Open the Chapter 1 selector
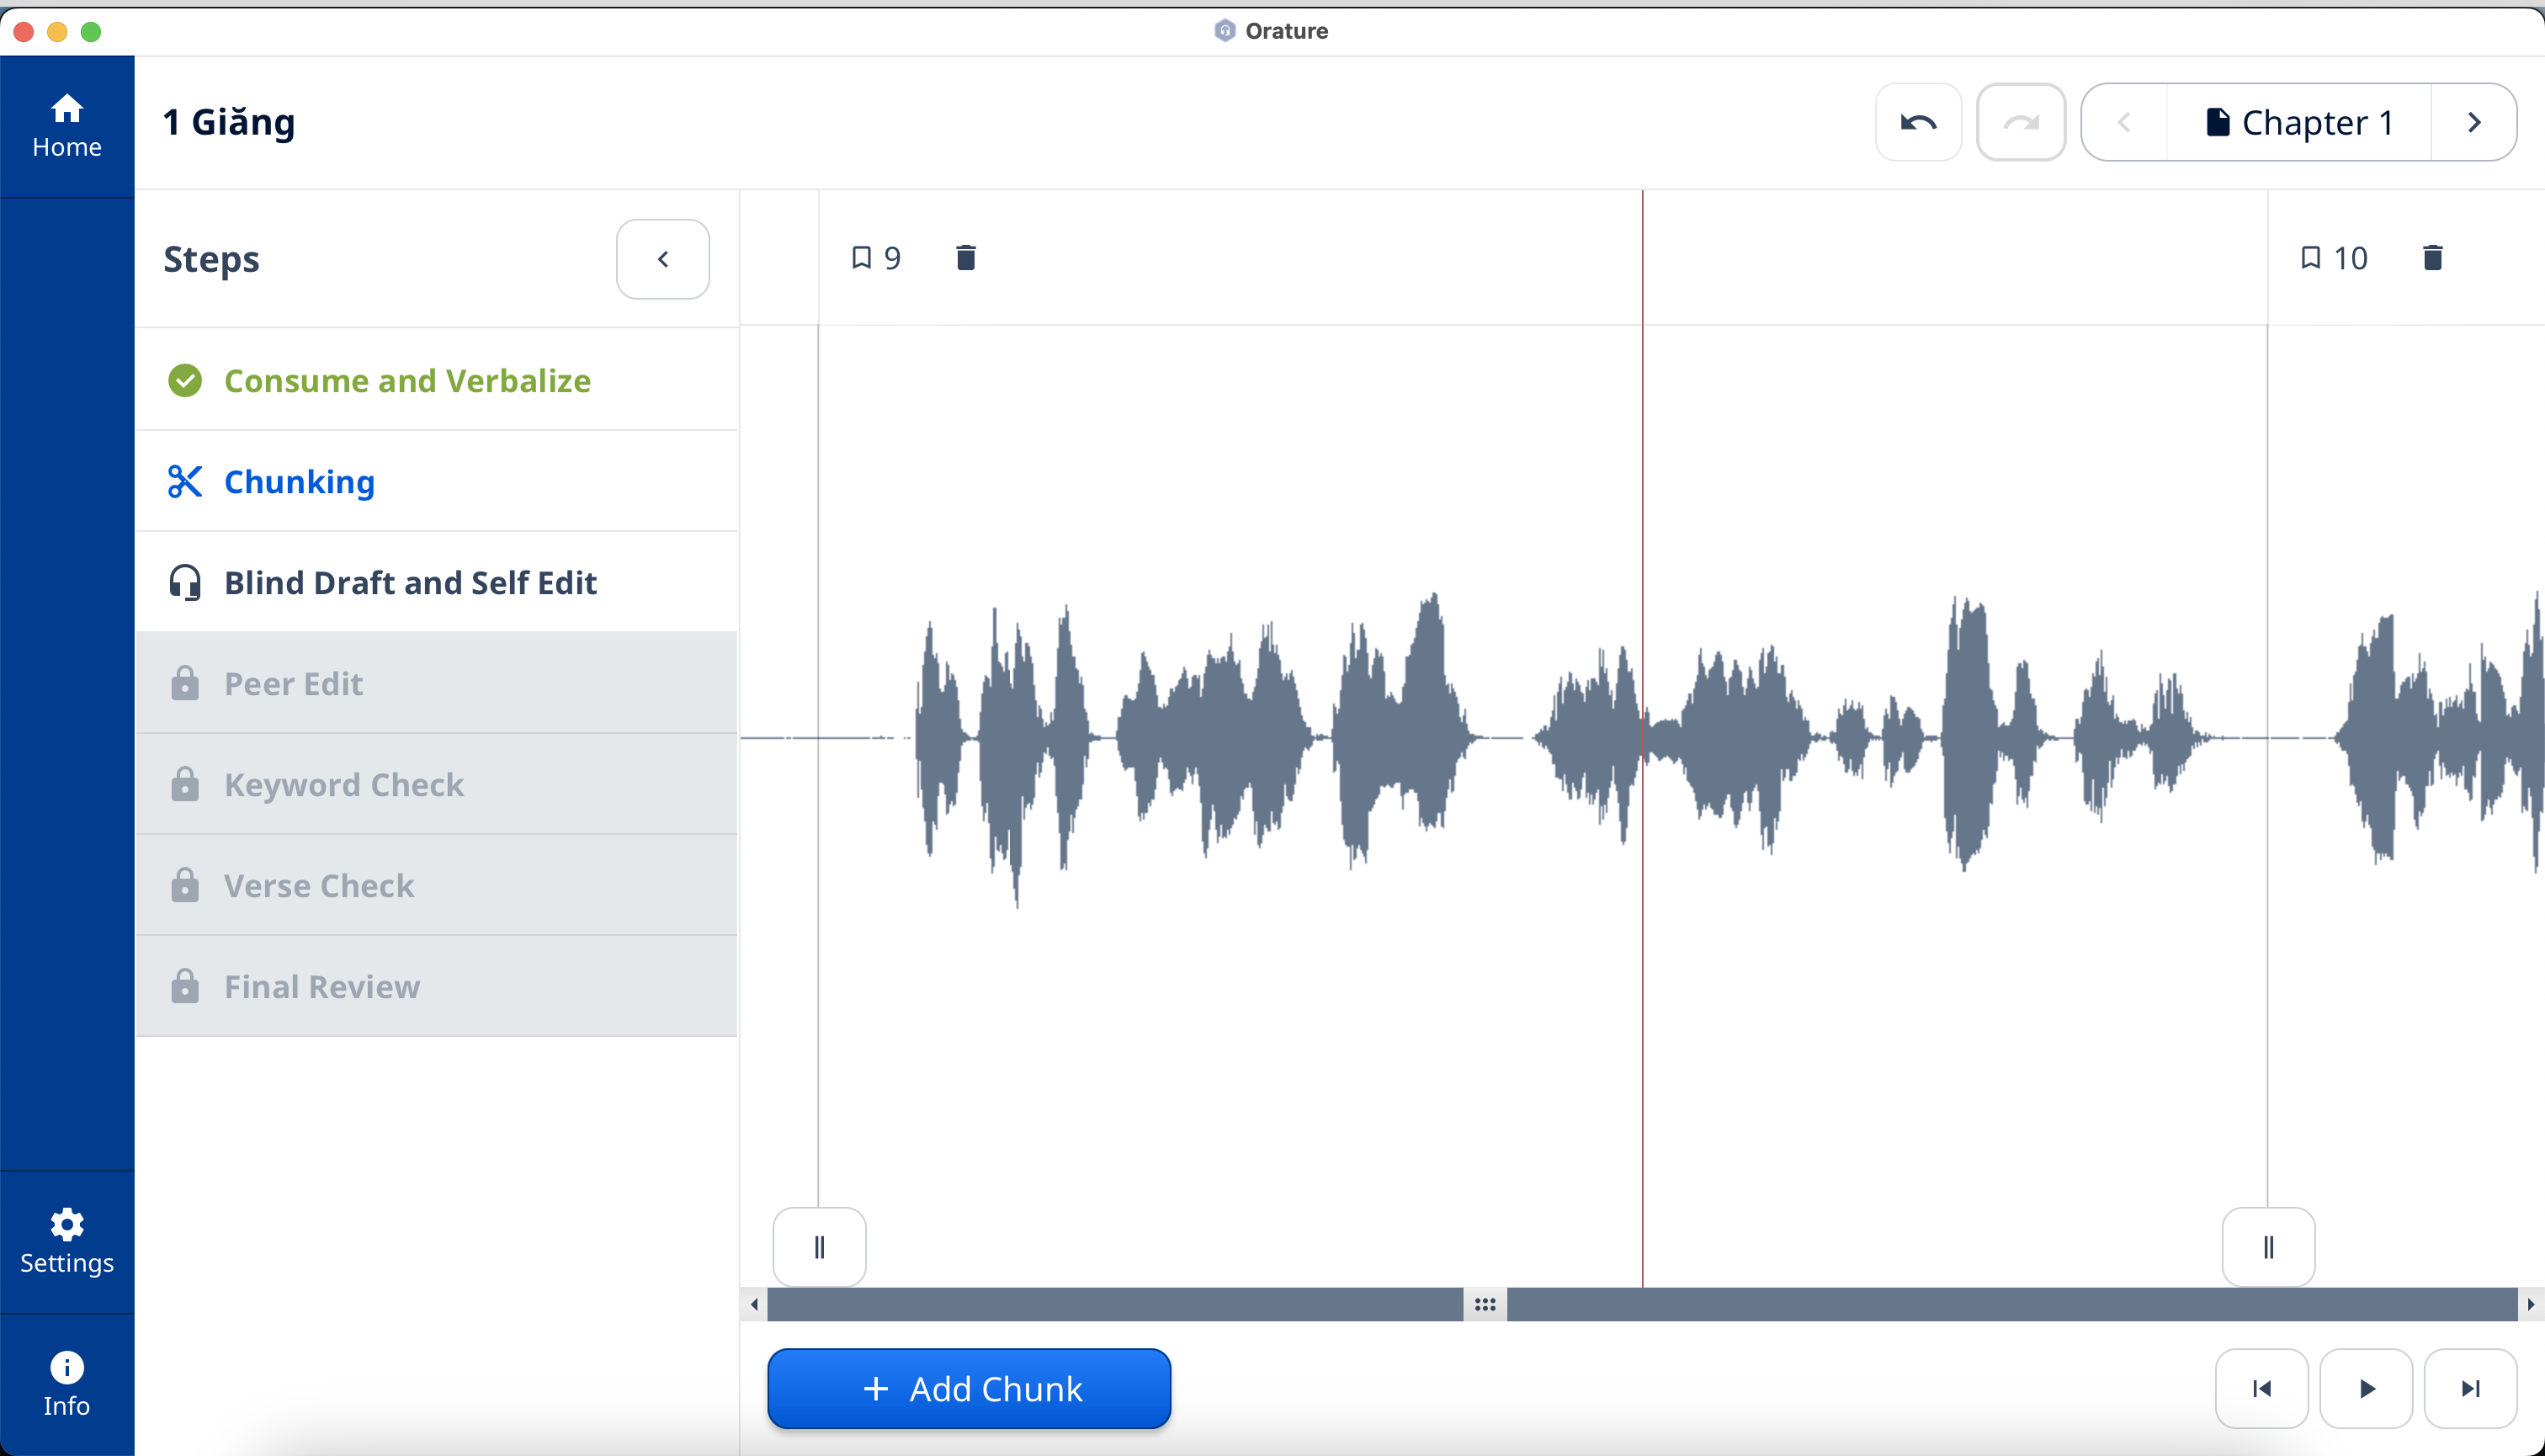Image resolution: width=2545 pixels, height=1456 pixels. tap(2298, 122)
